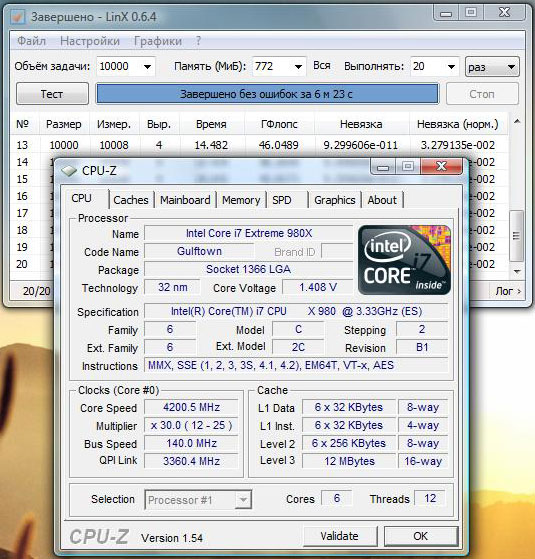
Task: Open the Настройки menu in LinX
Action: tap(90, 41)
